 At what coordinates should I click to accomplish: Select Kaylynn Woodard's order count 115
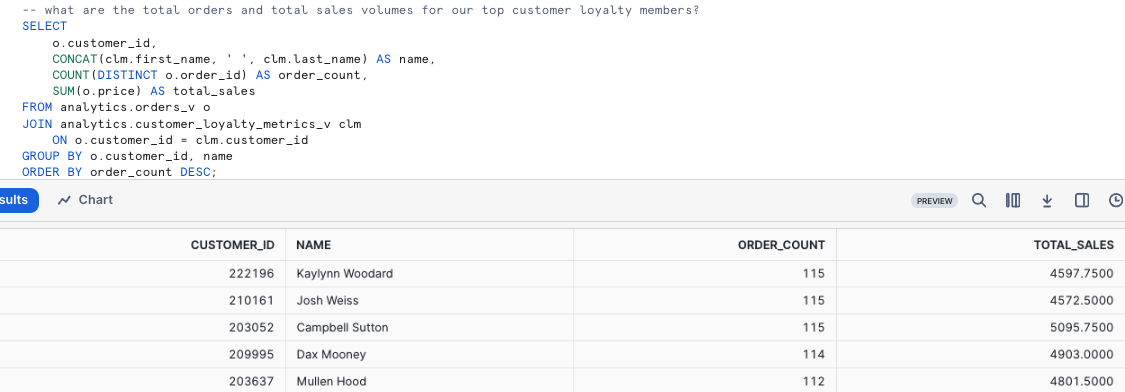705,274
